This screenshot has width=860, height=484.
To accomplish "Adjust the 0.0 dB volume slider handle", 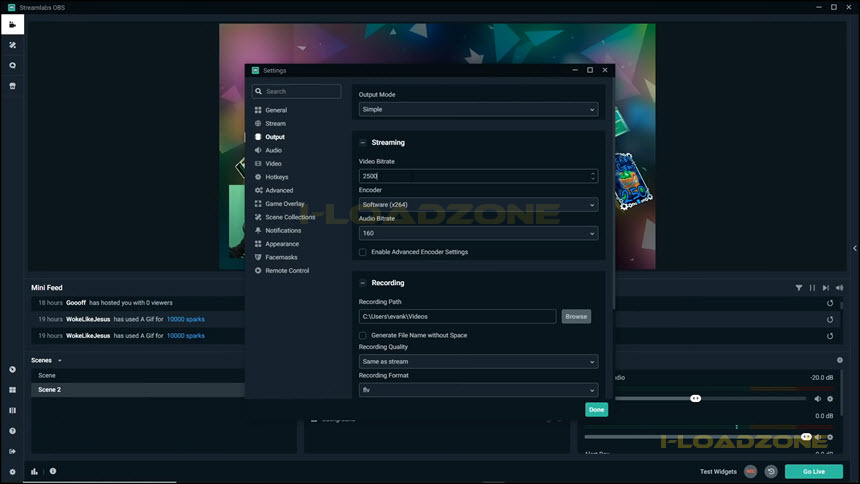I will coord(806,437).
